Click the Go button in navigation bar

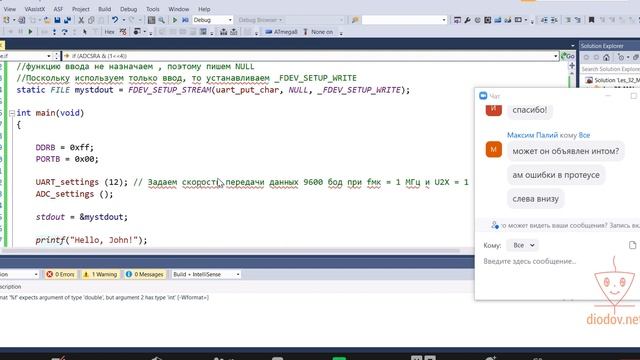point(568,56)
